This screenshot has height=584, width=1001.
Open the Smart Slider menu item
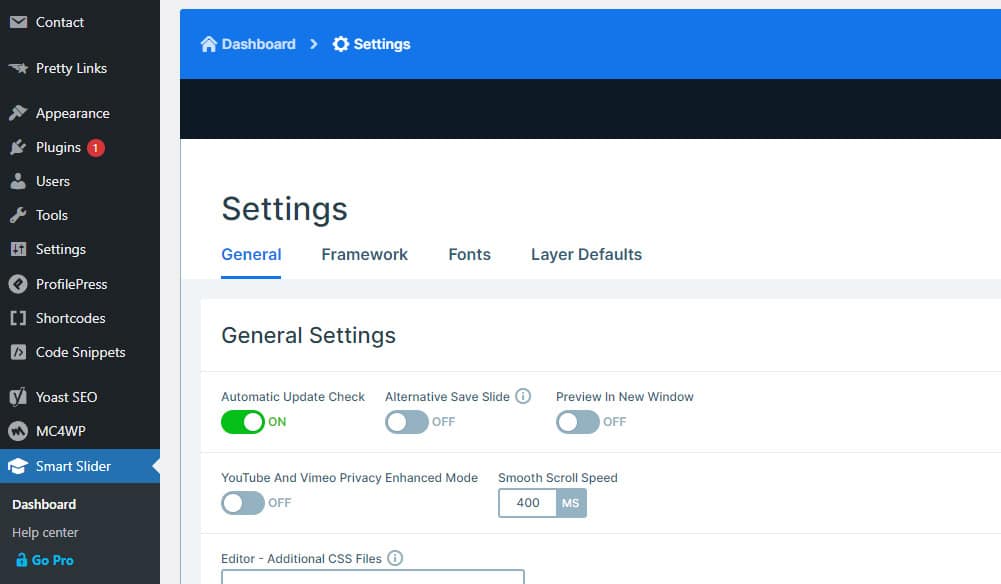coord(80,466)
